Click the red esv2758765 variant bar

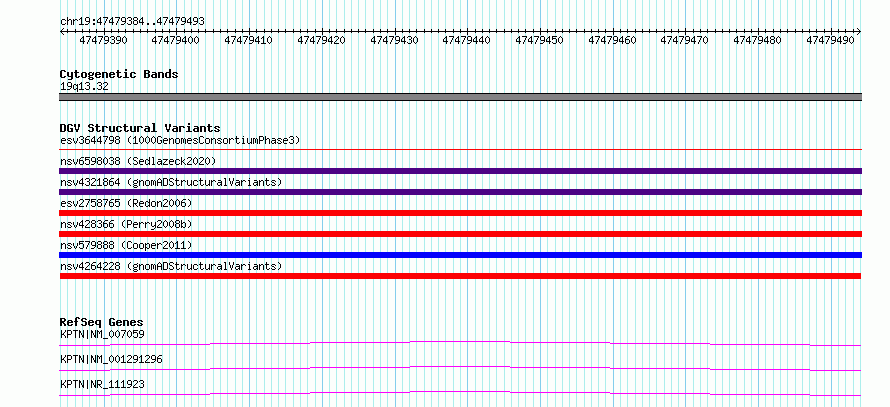pos(460,213)
